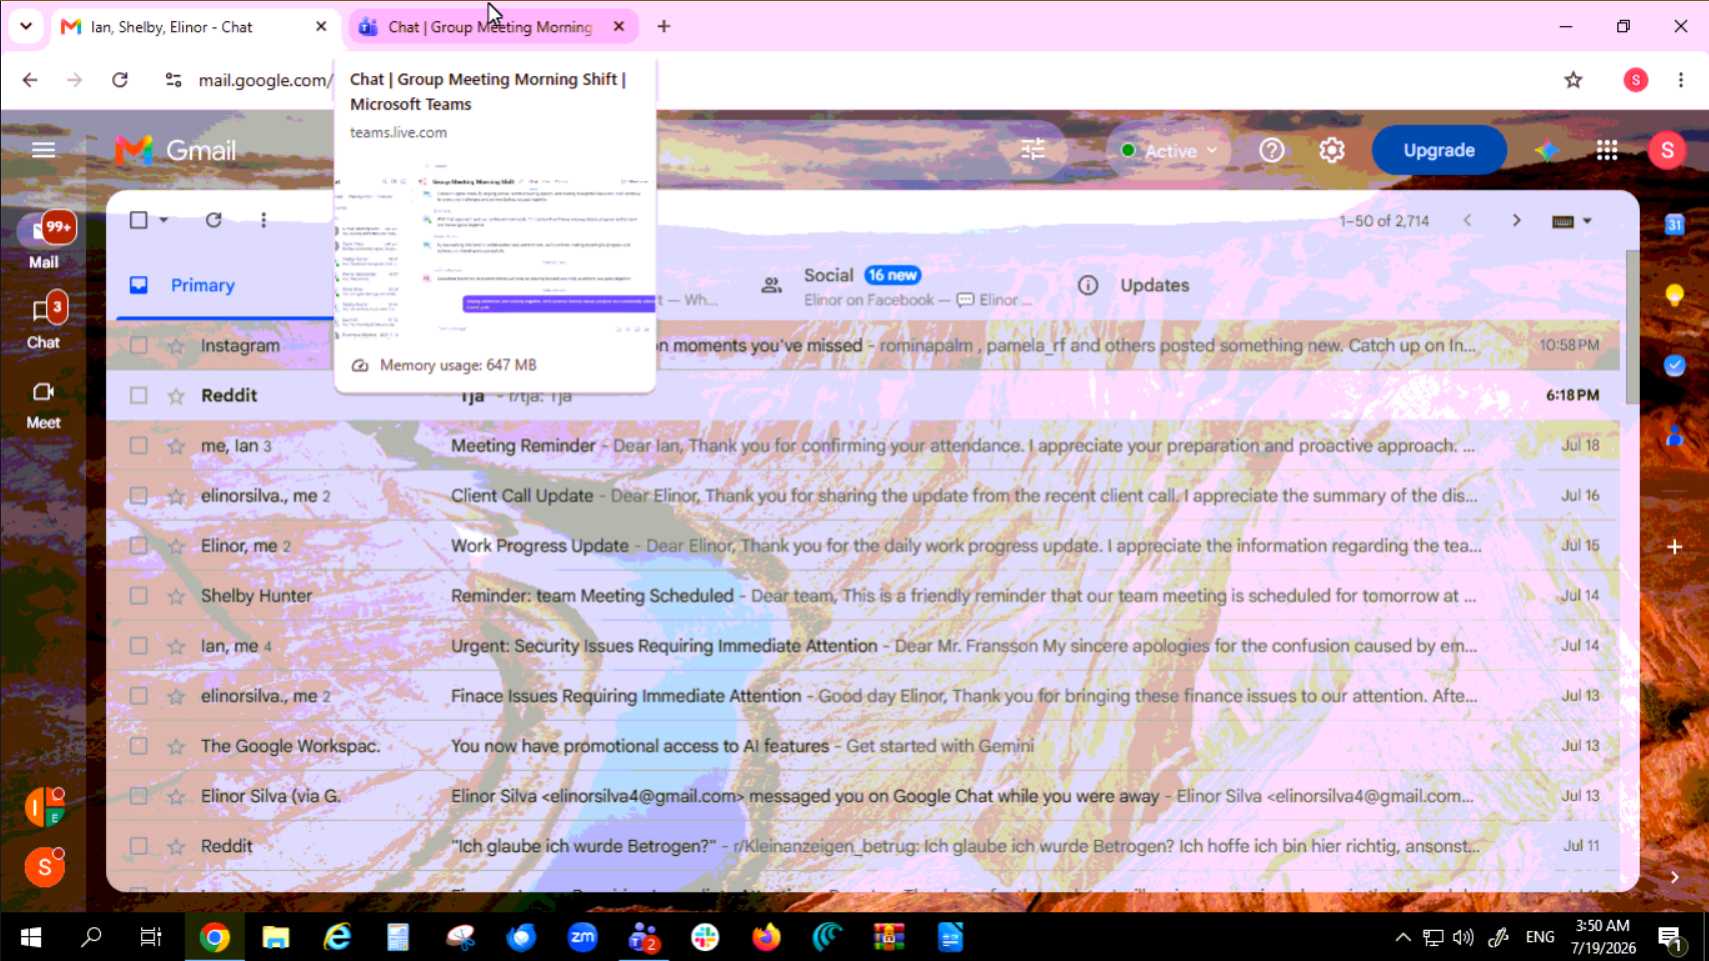Select the Meeting Reminder email checkbox
The height and width of the screenshot is (961, 1709).
tap(139, 446)
